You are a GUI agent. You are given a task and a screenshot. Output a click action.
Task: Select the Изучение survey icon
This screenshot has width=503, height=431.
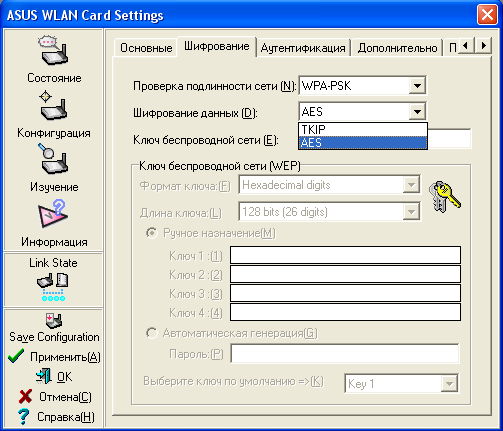click(x=53, y=159)
